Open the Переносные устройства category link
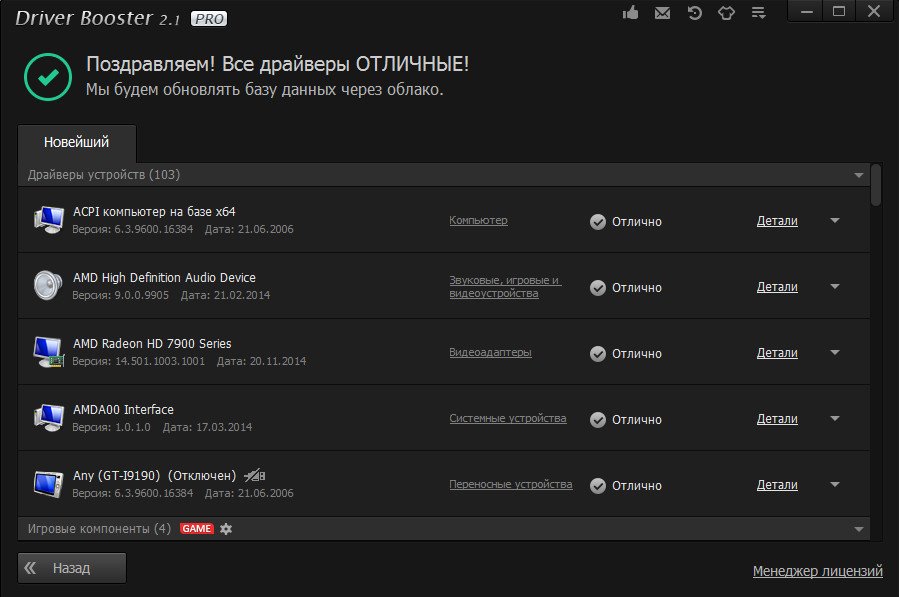This screenshot has height=597, width=899. (511, 484)
